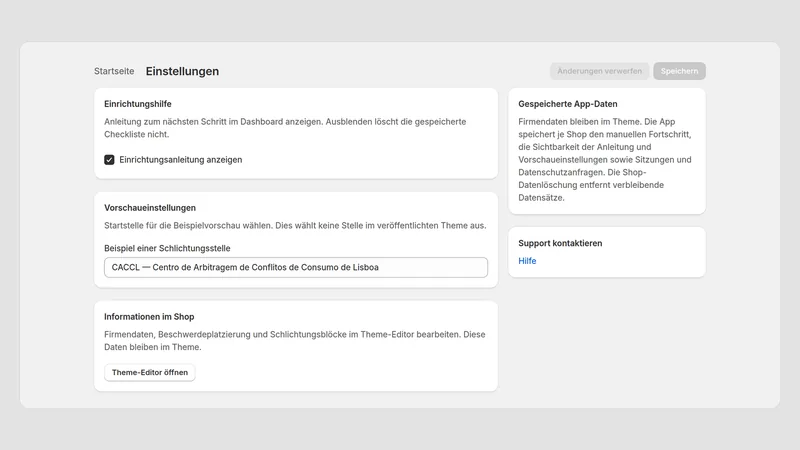Click the 'Firmendaten bleiben im Theme' paragraph
Image resolution: width=800 pixels, height=450 pixels.
pyautogui.click(x=606, y=160)
